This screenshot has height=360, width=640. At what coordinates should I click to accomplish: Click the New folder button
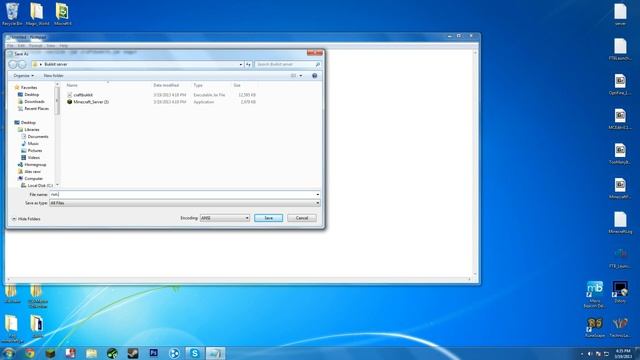pos(53,76)
